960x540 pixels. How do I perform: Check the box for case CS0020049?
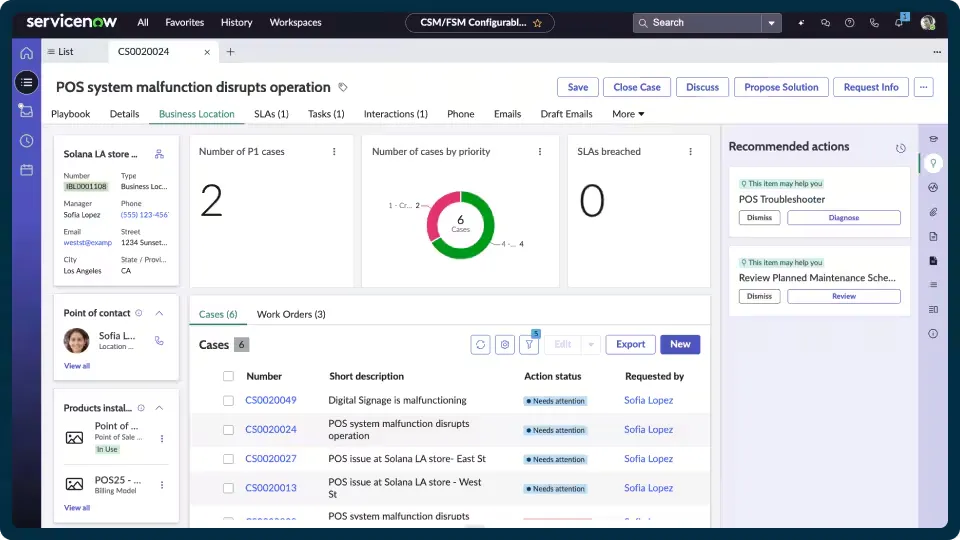click(228, 400)
